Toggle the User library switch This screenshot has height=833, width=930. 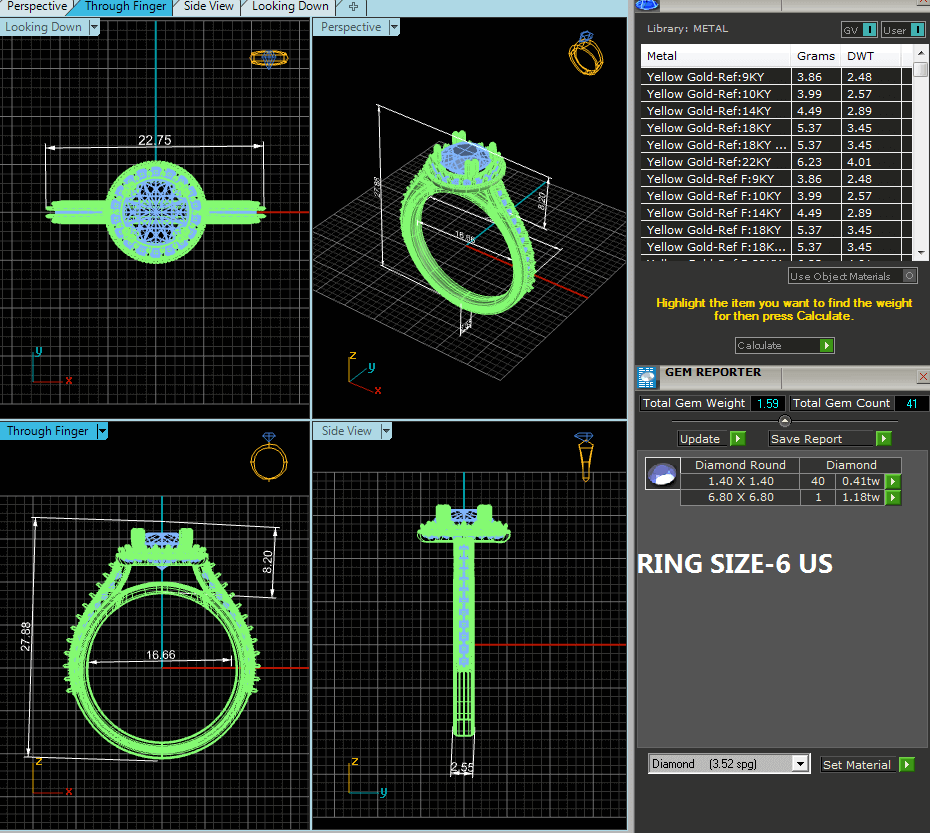tap(917, 30)
